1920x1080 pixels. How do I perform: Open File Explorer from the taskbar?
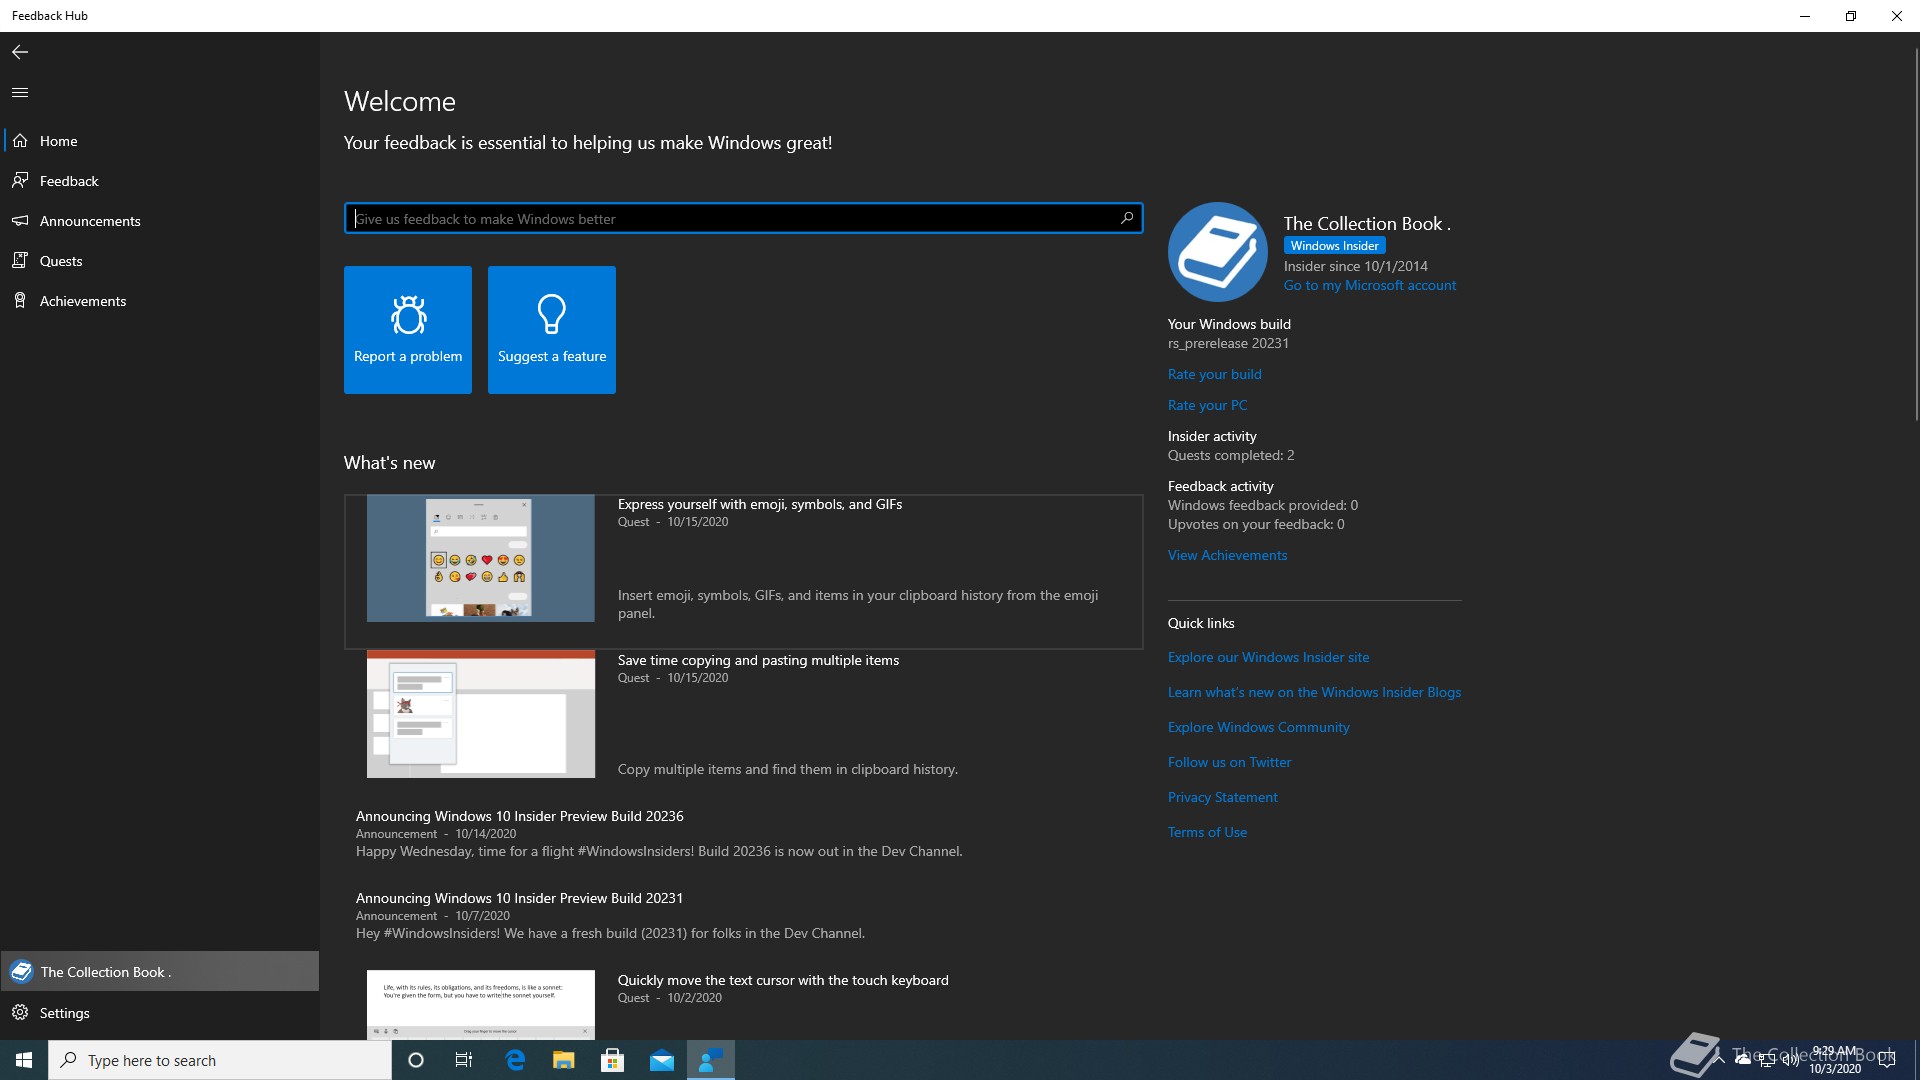point(564,1060)
